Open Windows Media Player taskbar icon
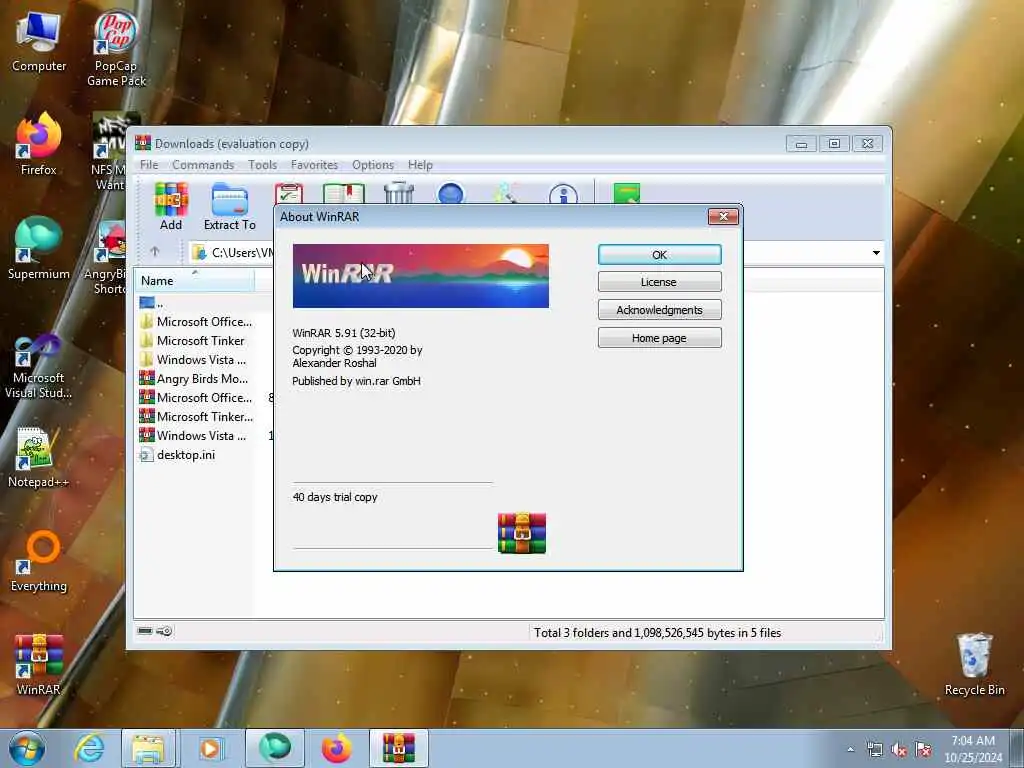Viewport: 1024px width, 768px height. [210, 748]
